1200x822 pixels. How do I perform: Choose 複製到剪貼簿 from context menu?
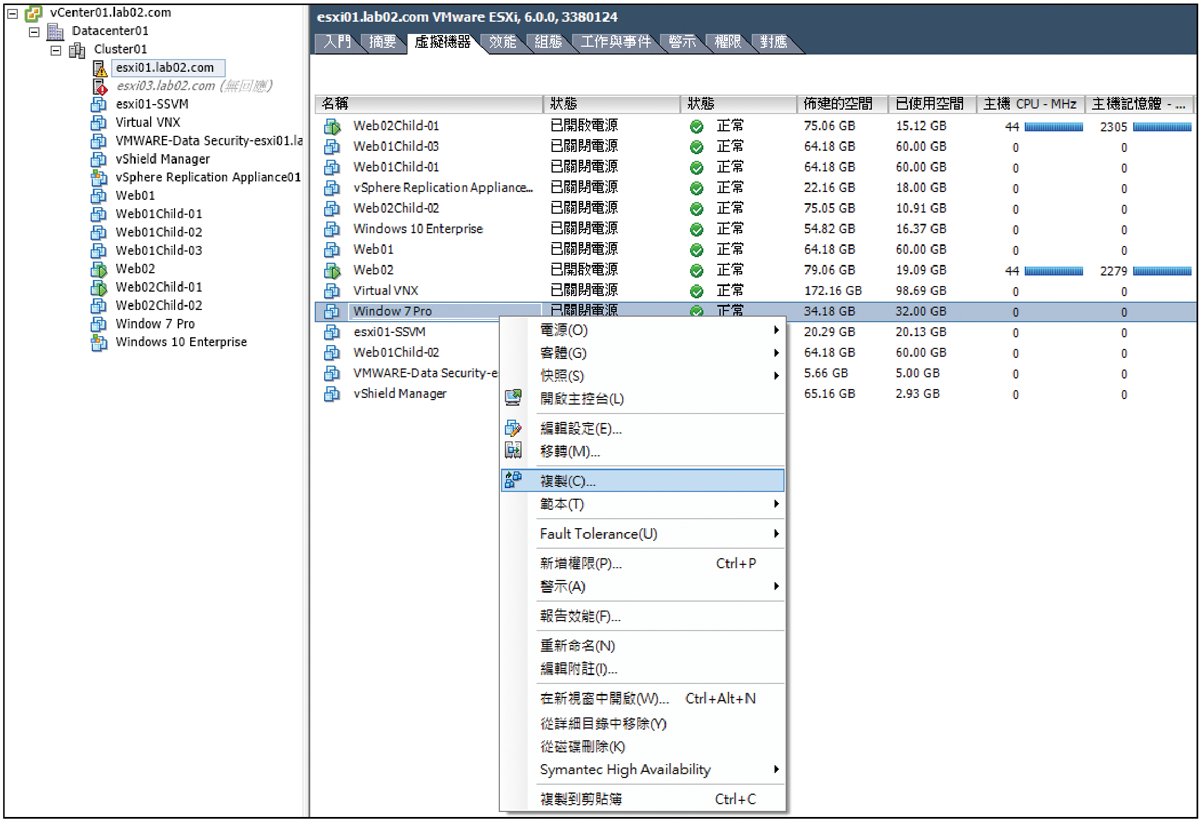tap(642, 799)
